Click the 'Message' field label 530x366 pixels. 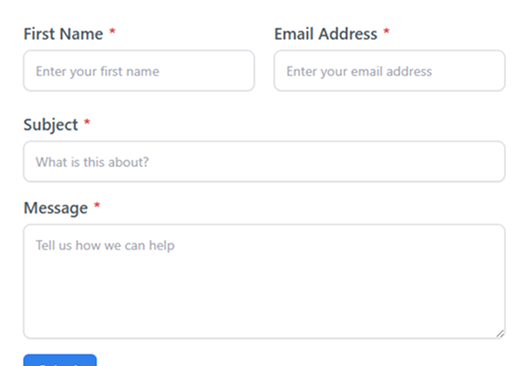tap(56, 208)
